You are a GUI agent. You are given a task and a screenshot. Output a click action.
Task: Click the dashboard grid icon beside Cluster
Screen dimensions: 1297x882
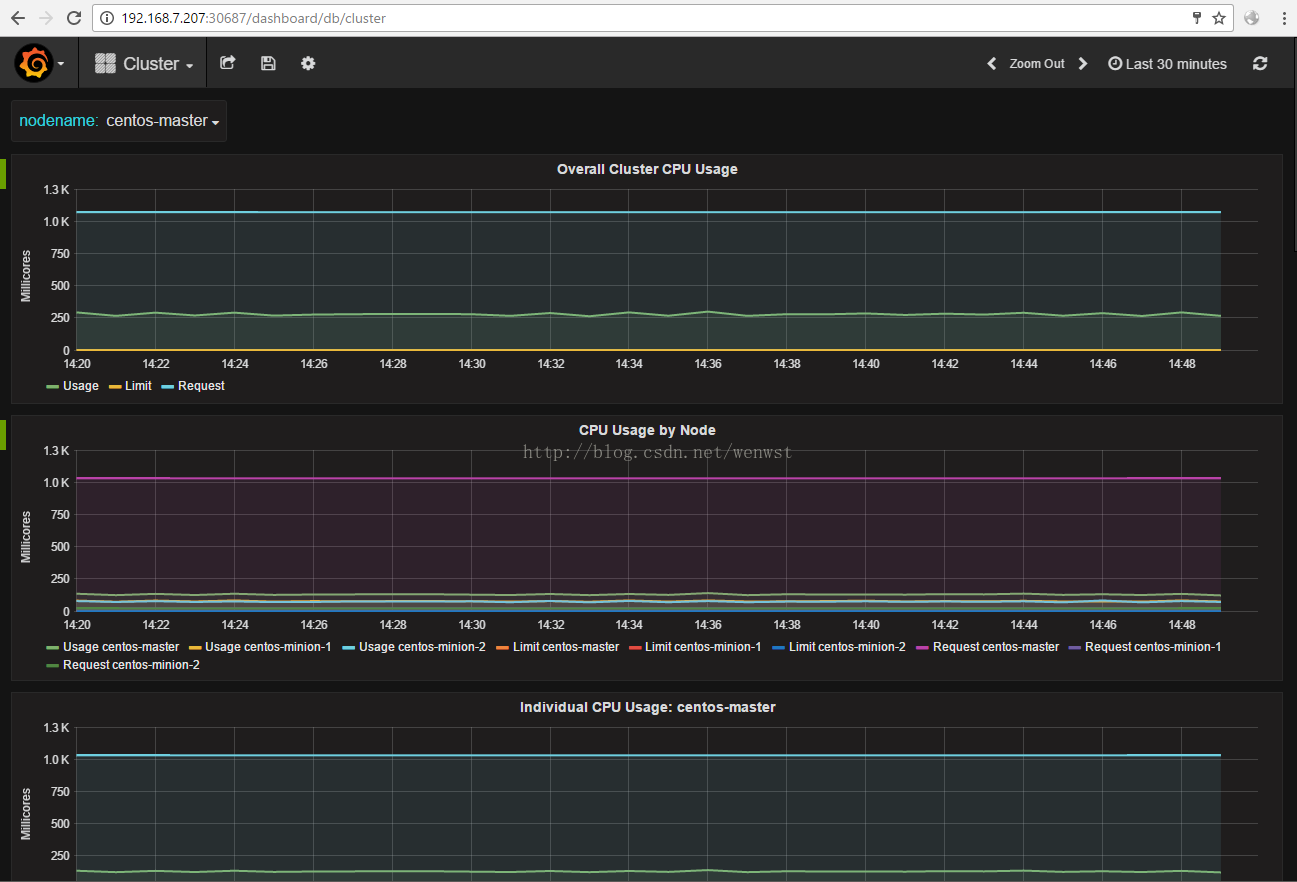pyautogui.click(x=105, y=63)
